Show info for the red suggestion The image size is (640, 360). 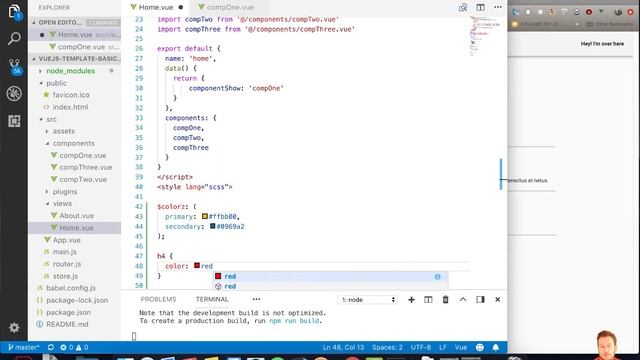(438, 277)
